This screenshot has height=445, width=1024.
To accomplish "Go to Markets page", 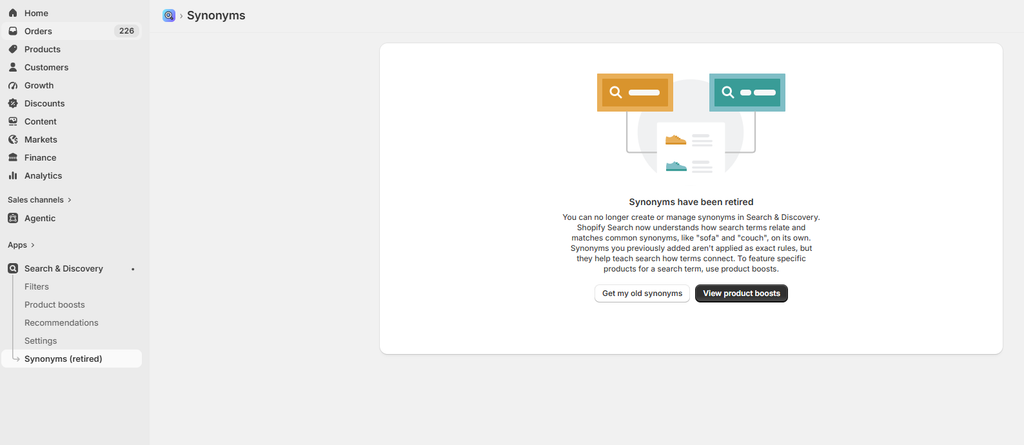I will (71, 140).
